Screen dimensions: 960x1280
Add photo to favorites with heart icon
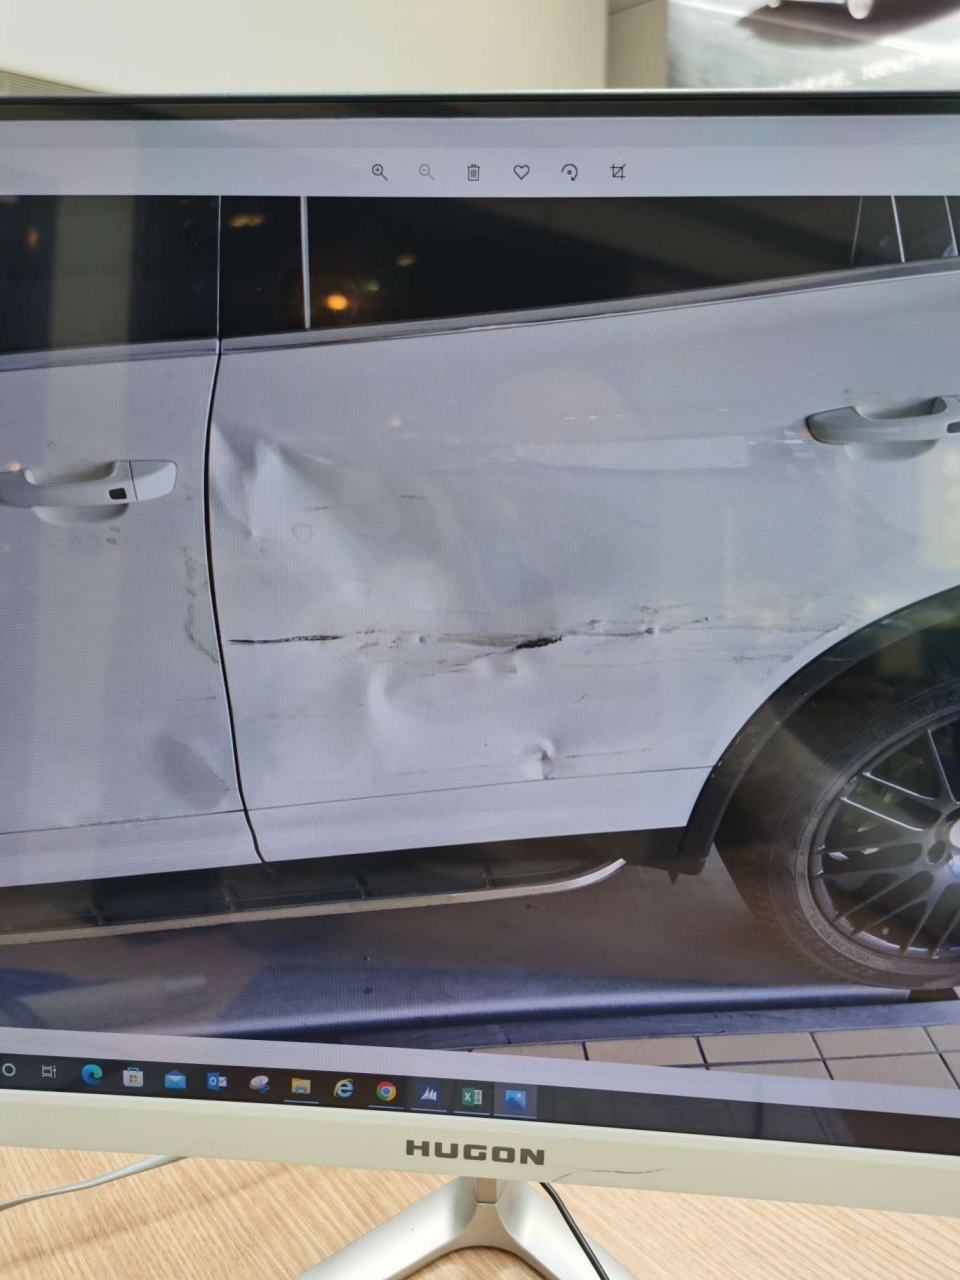521,172
